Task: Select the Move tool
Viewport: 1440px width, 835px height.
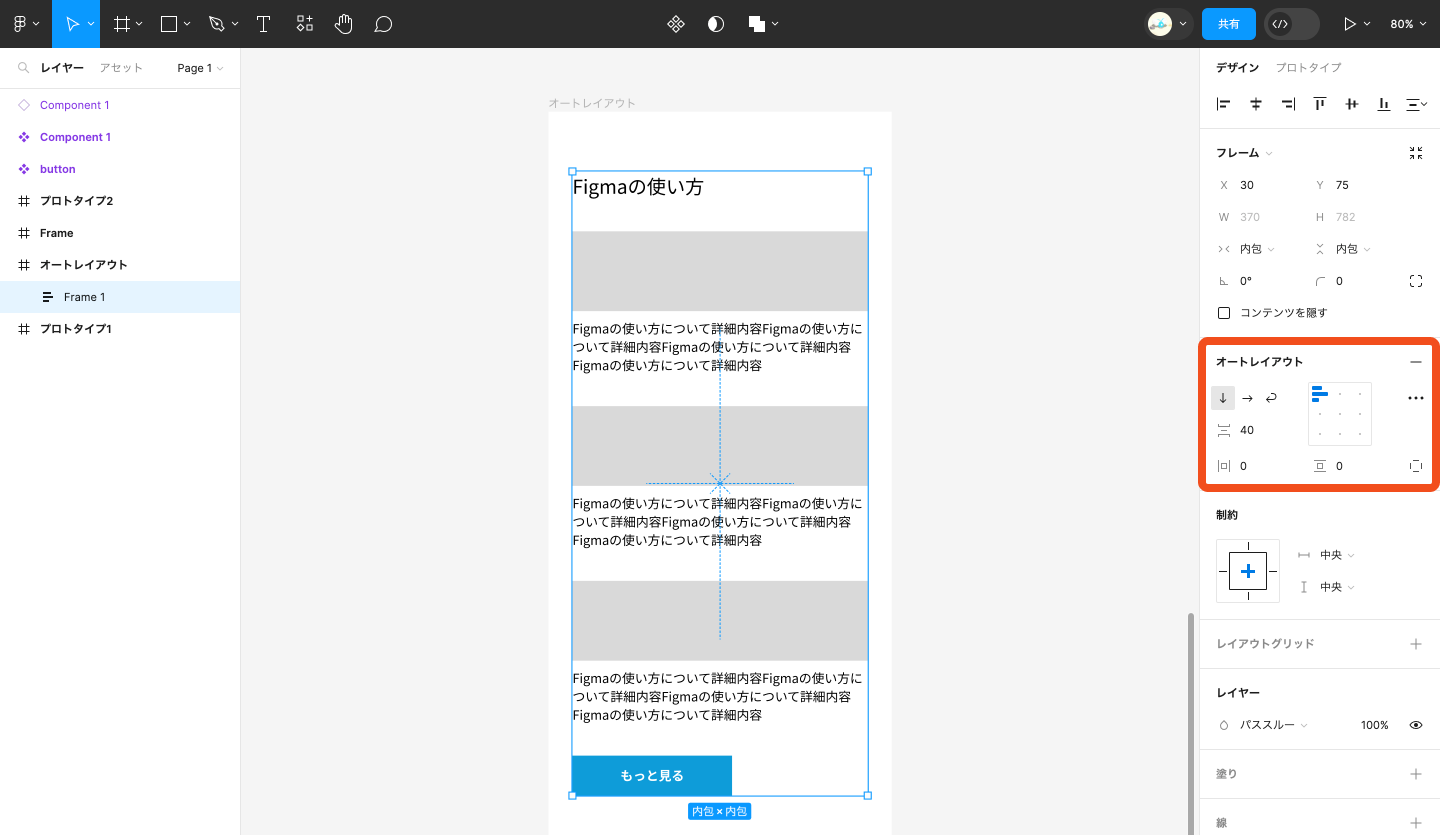Action: click(x=72, y=24)
